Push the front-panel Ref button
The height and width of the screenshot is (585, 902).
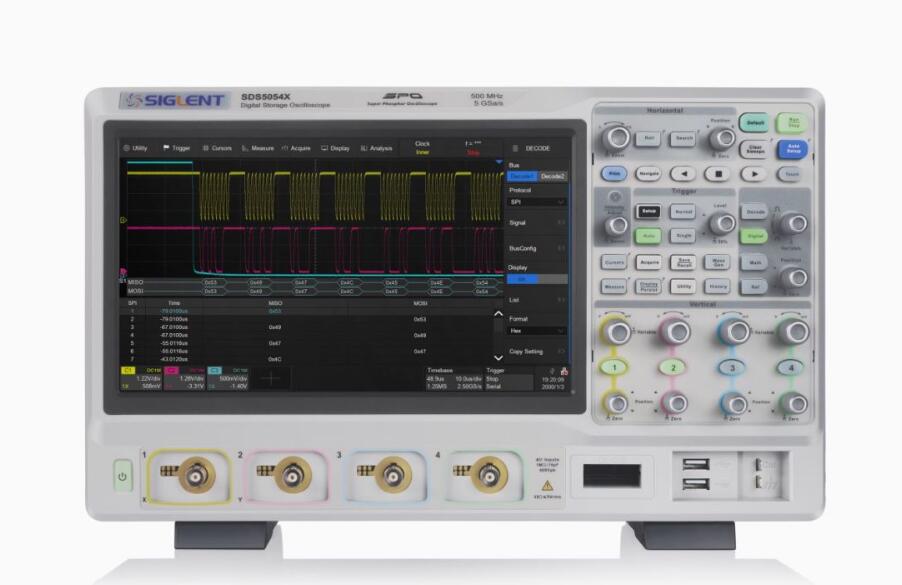755,286
